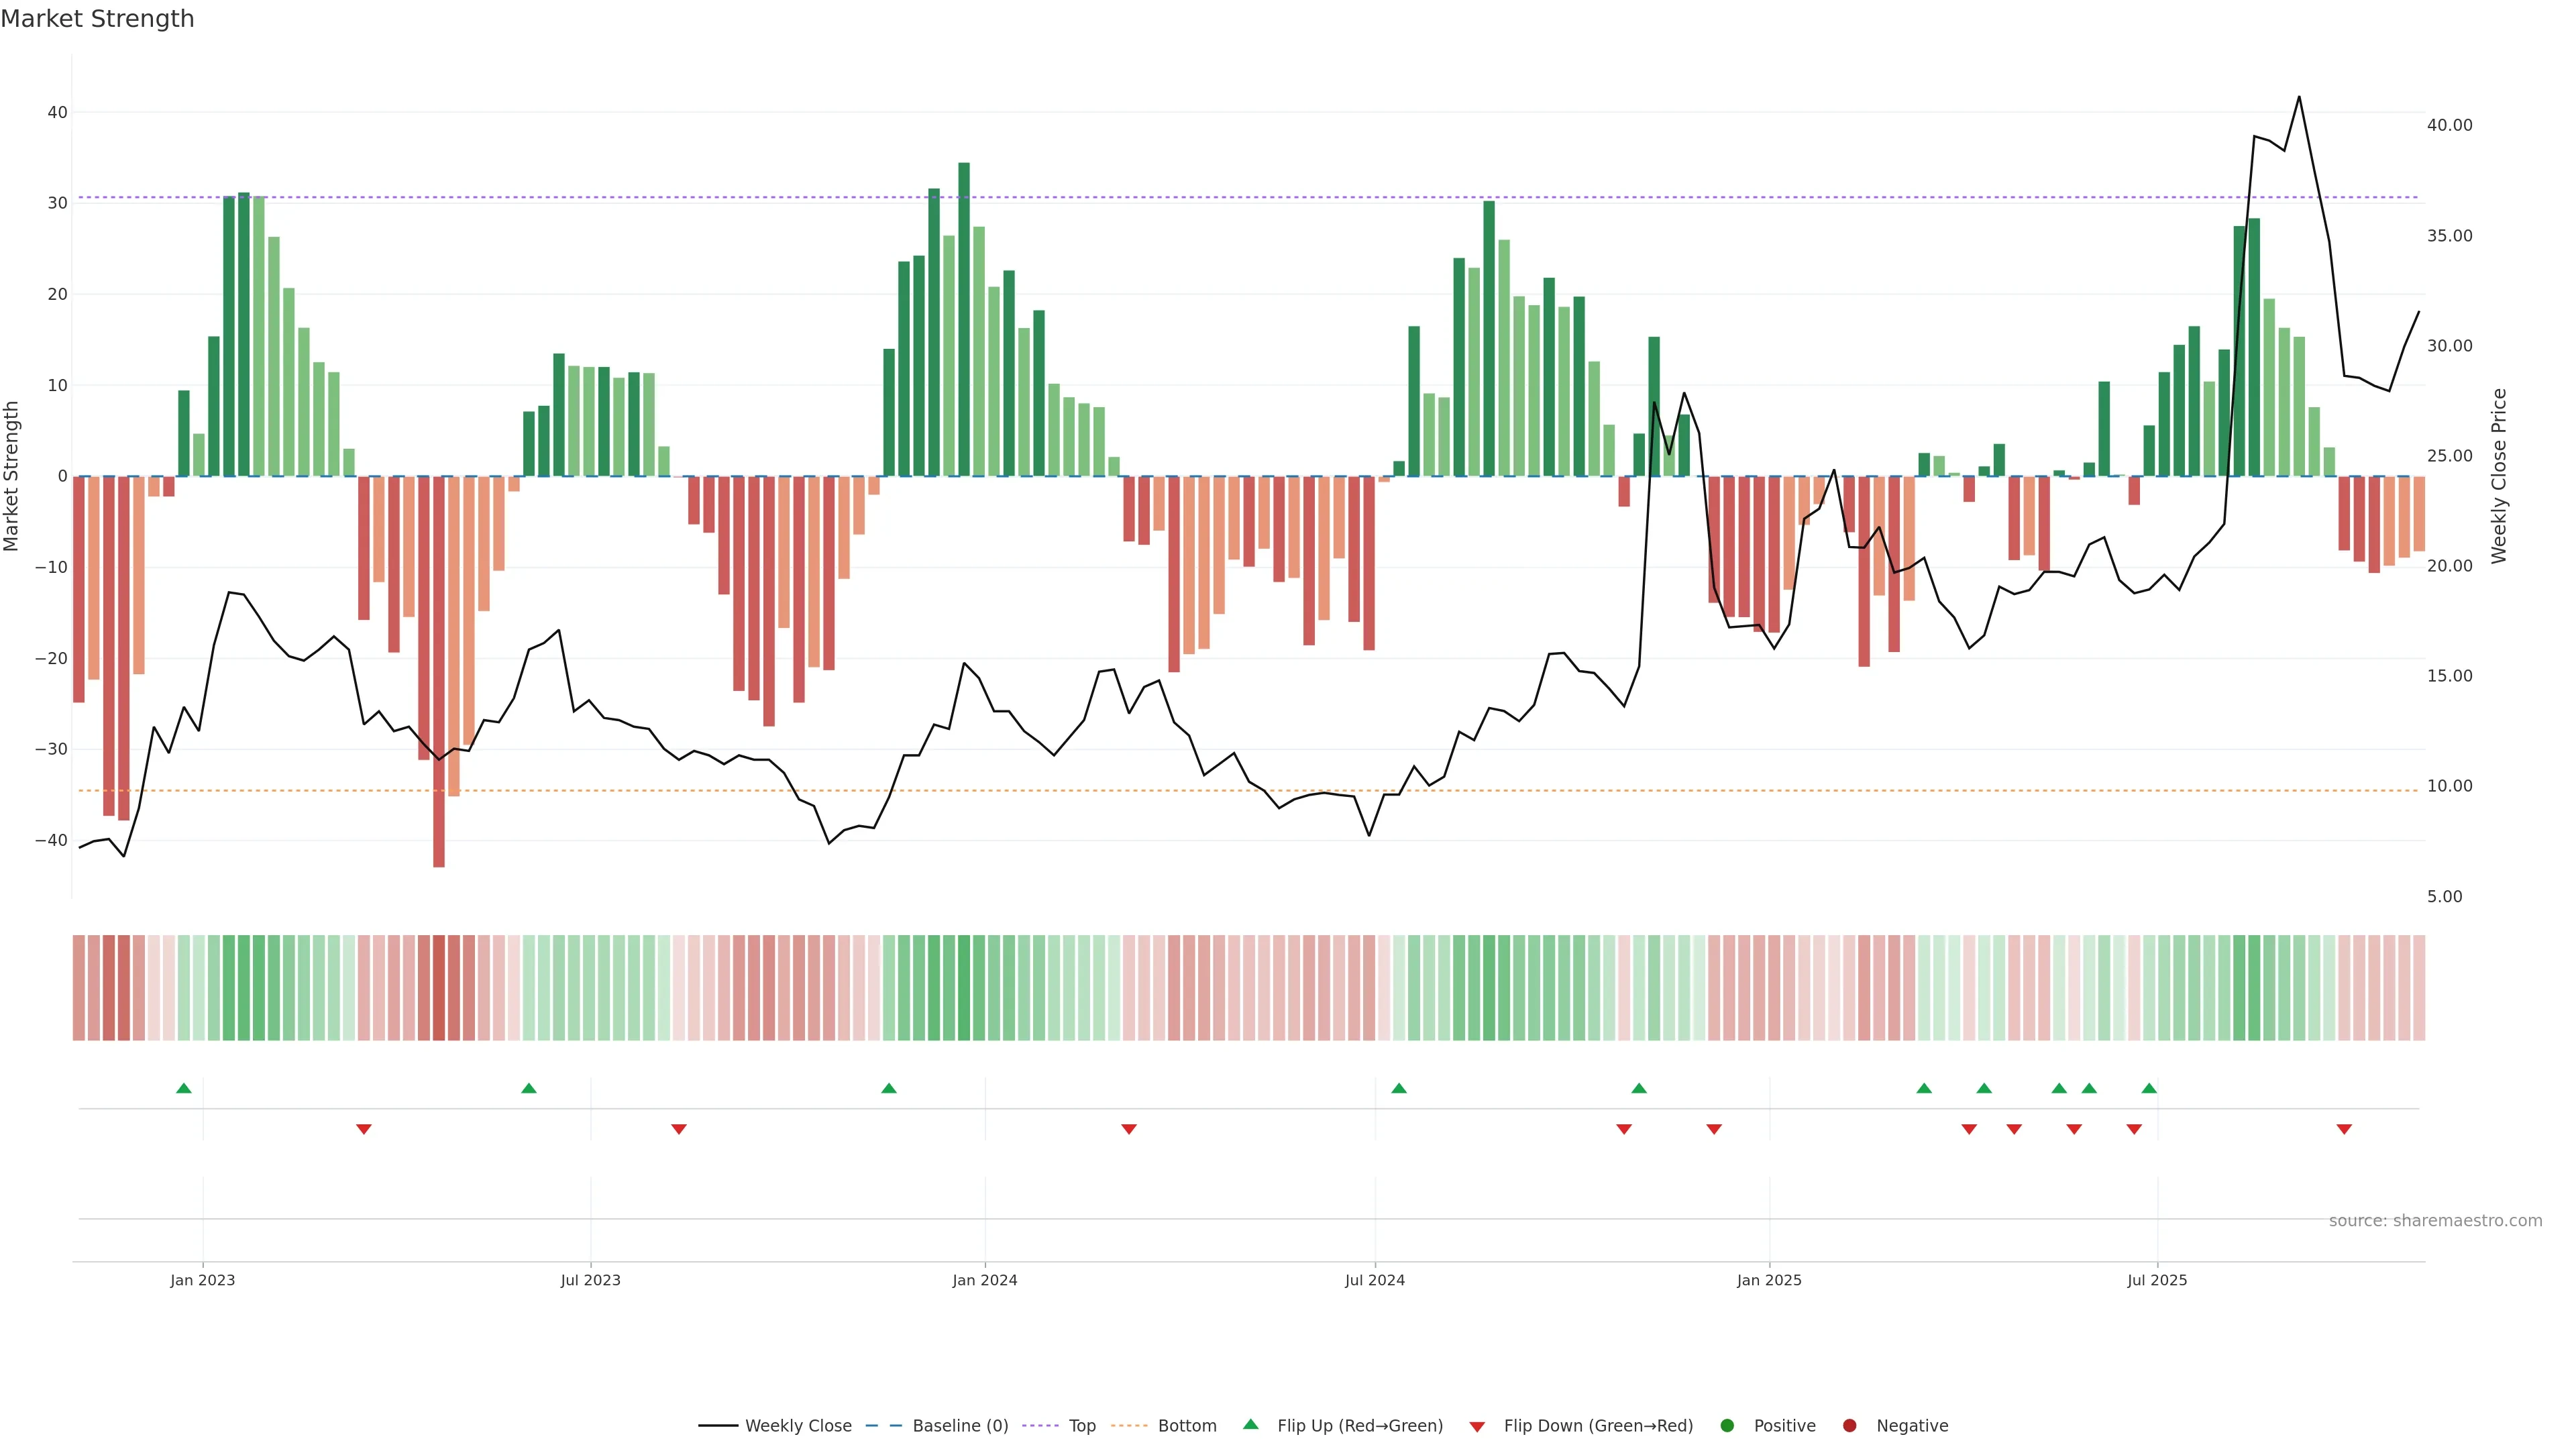Click the Jan 2025 x-axis label
The image size is (2576, 1449).
pyautogui.click(x=1769, y=1280)
